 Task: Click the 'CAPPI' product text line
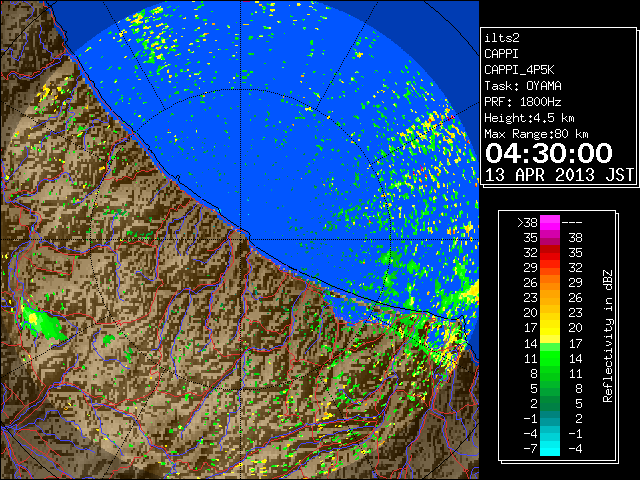tap(501, 54)
